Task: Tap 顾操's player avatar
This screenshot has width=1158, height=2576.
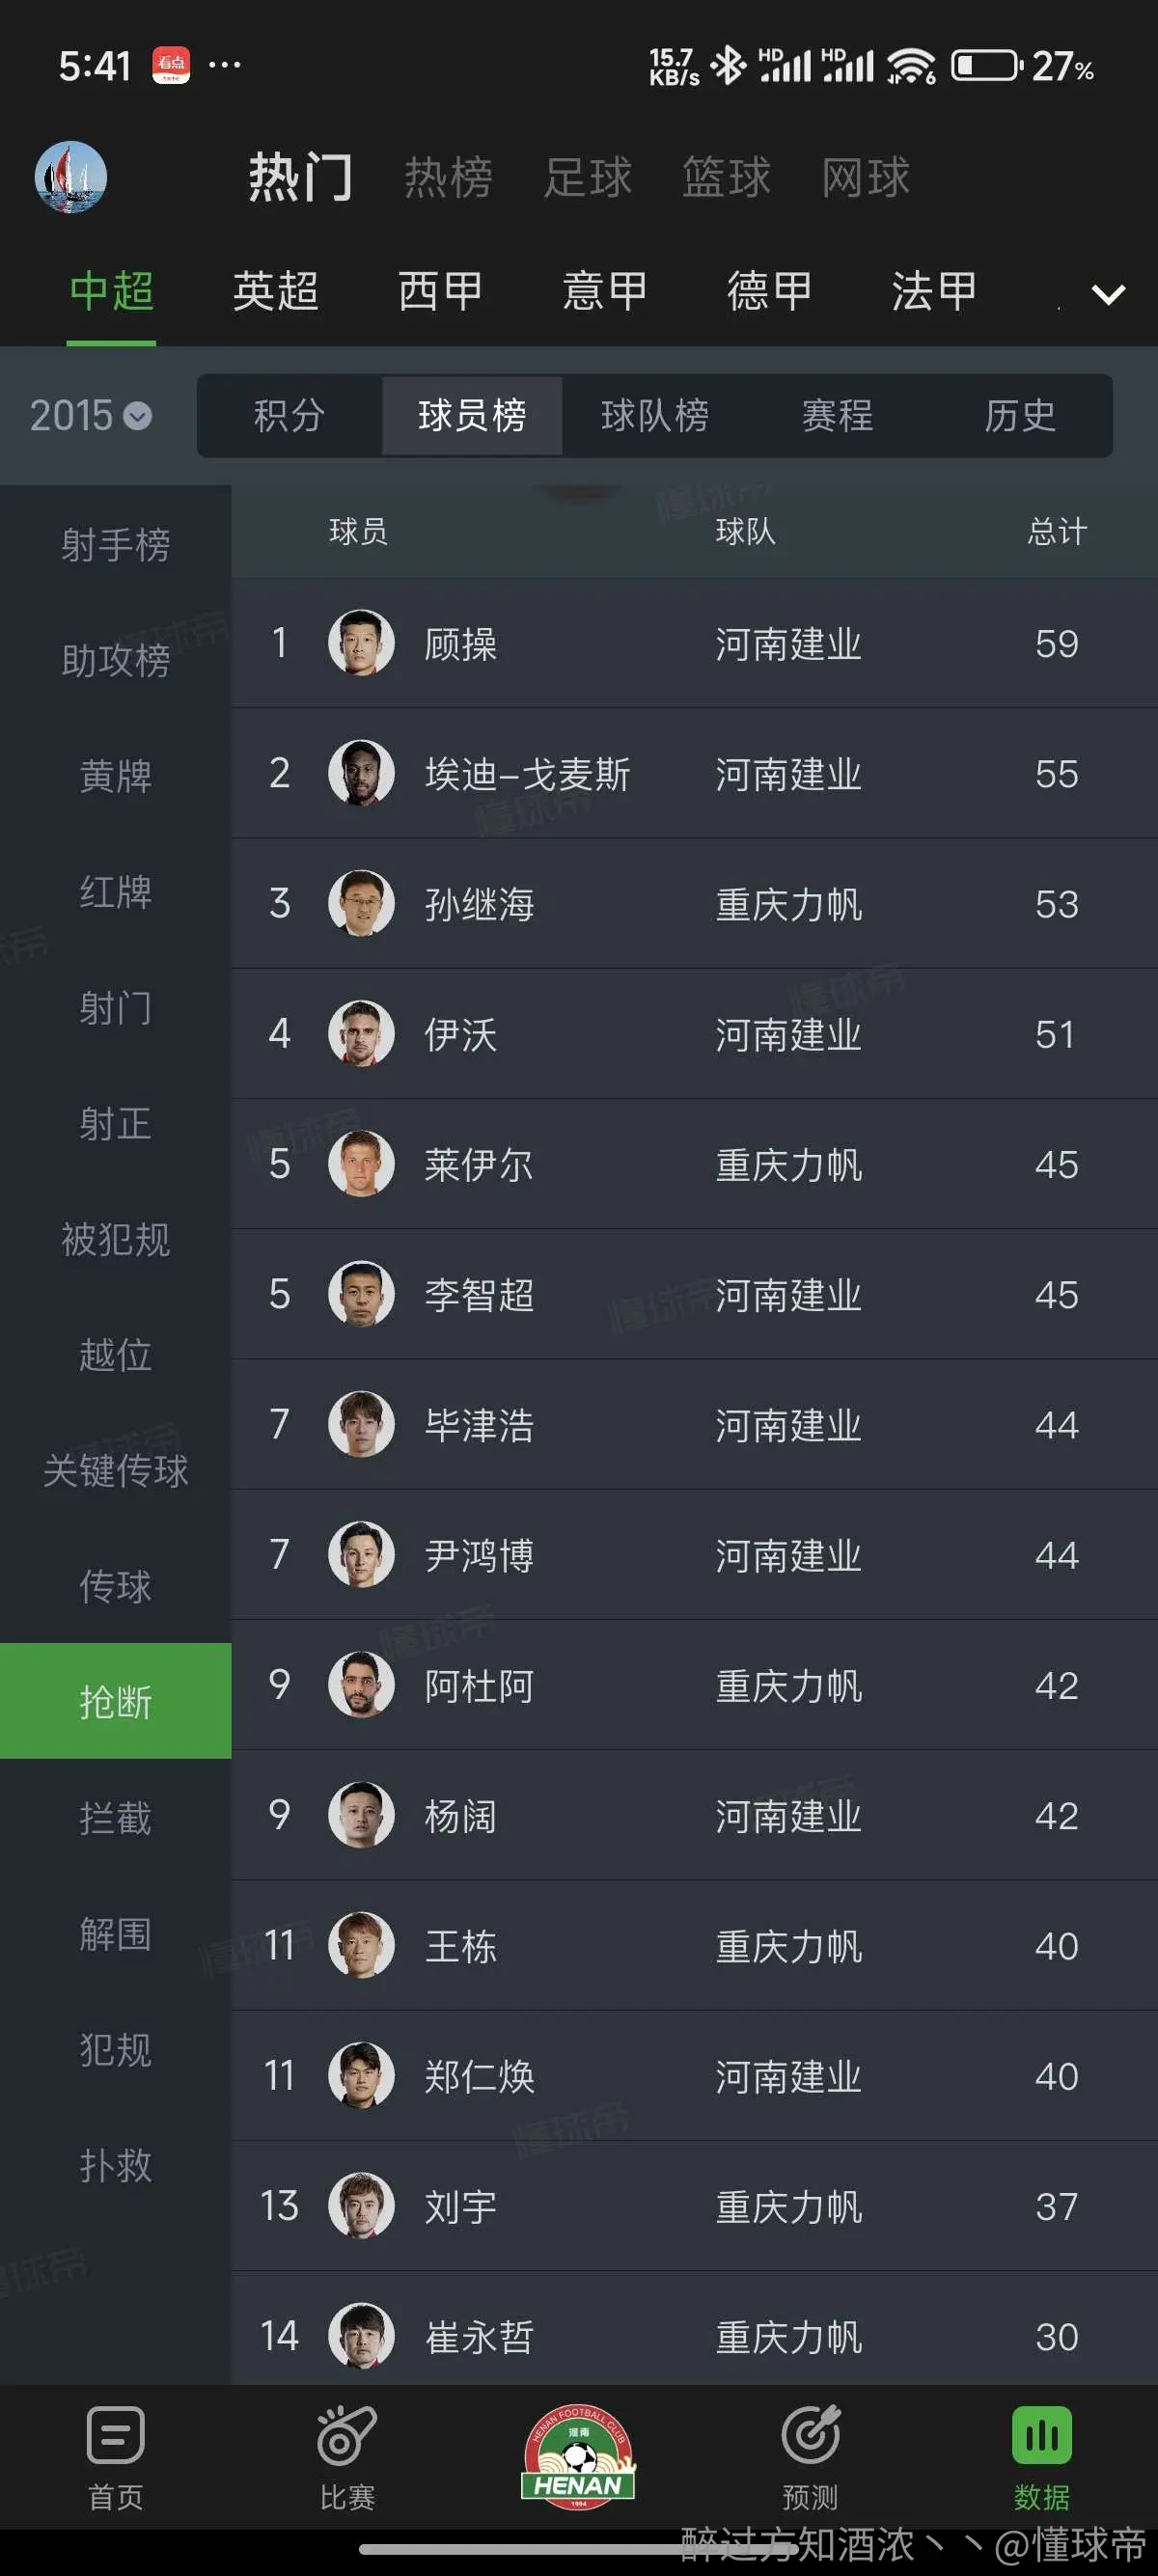Action: click(361, 643)
